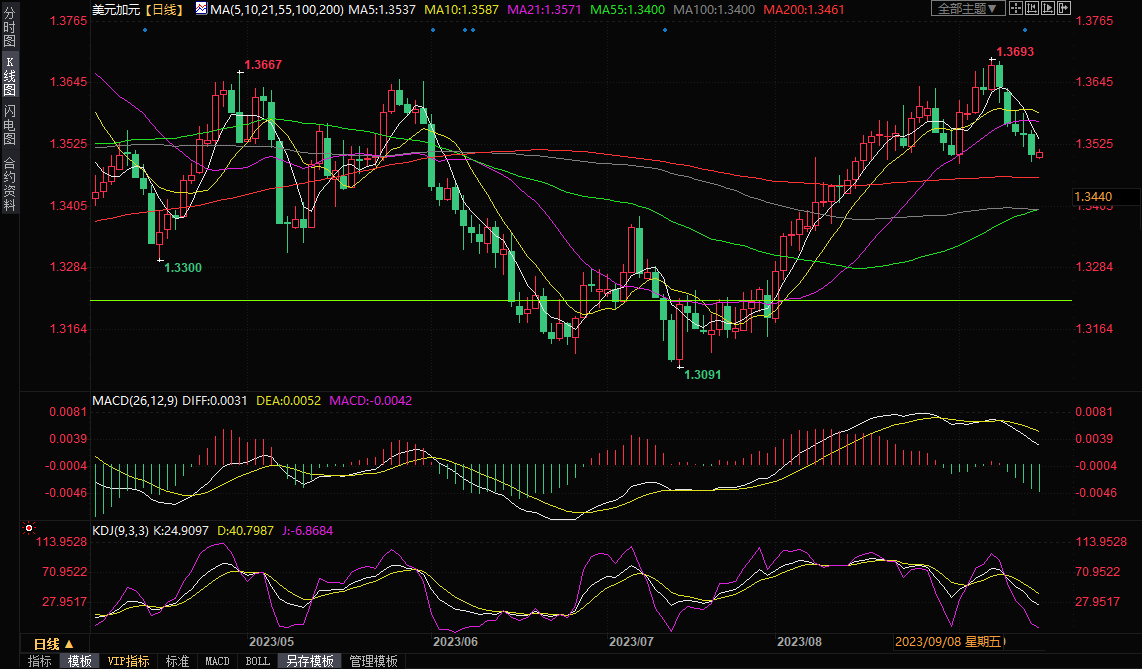This screenshot has height=669, width=1142.
Task: Click the 2023/07 time axis label
Action: (x=631, y=641)
